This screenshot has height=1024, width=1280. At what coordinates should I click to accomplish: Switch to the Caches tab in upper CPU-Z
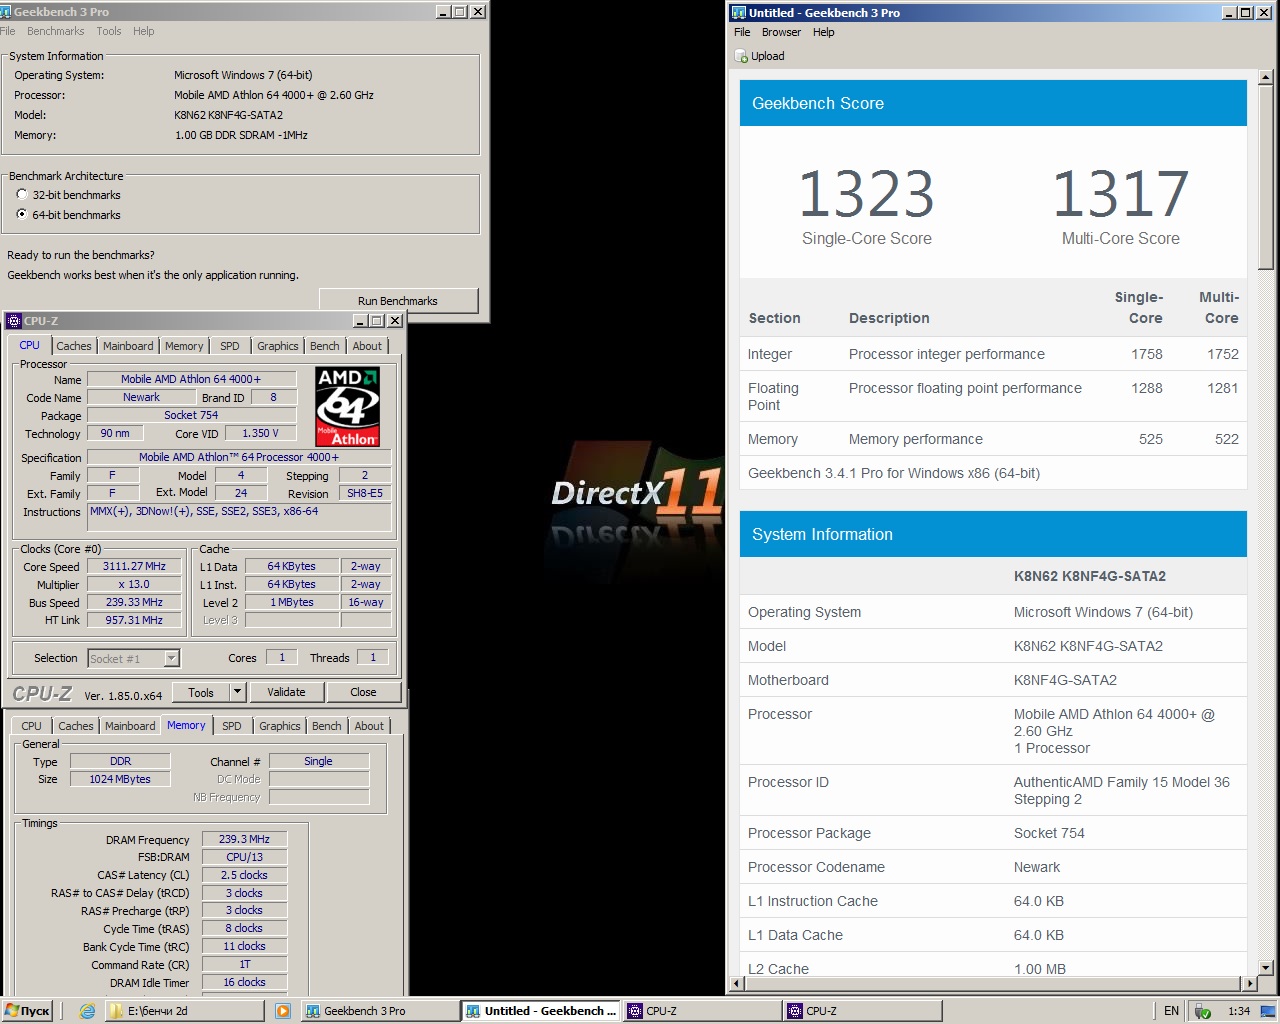click(x=74, y=346)
